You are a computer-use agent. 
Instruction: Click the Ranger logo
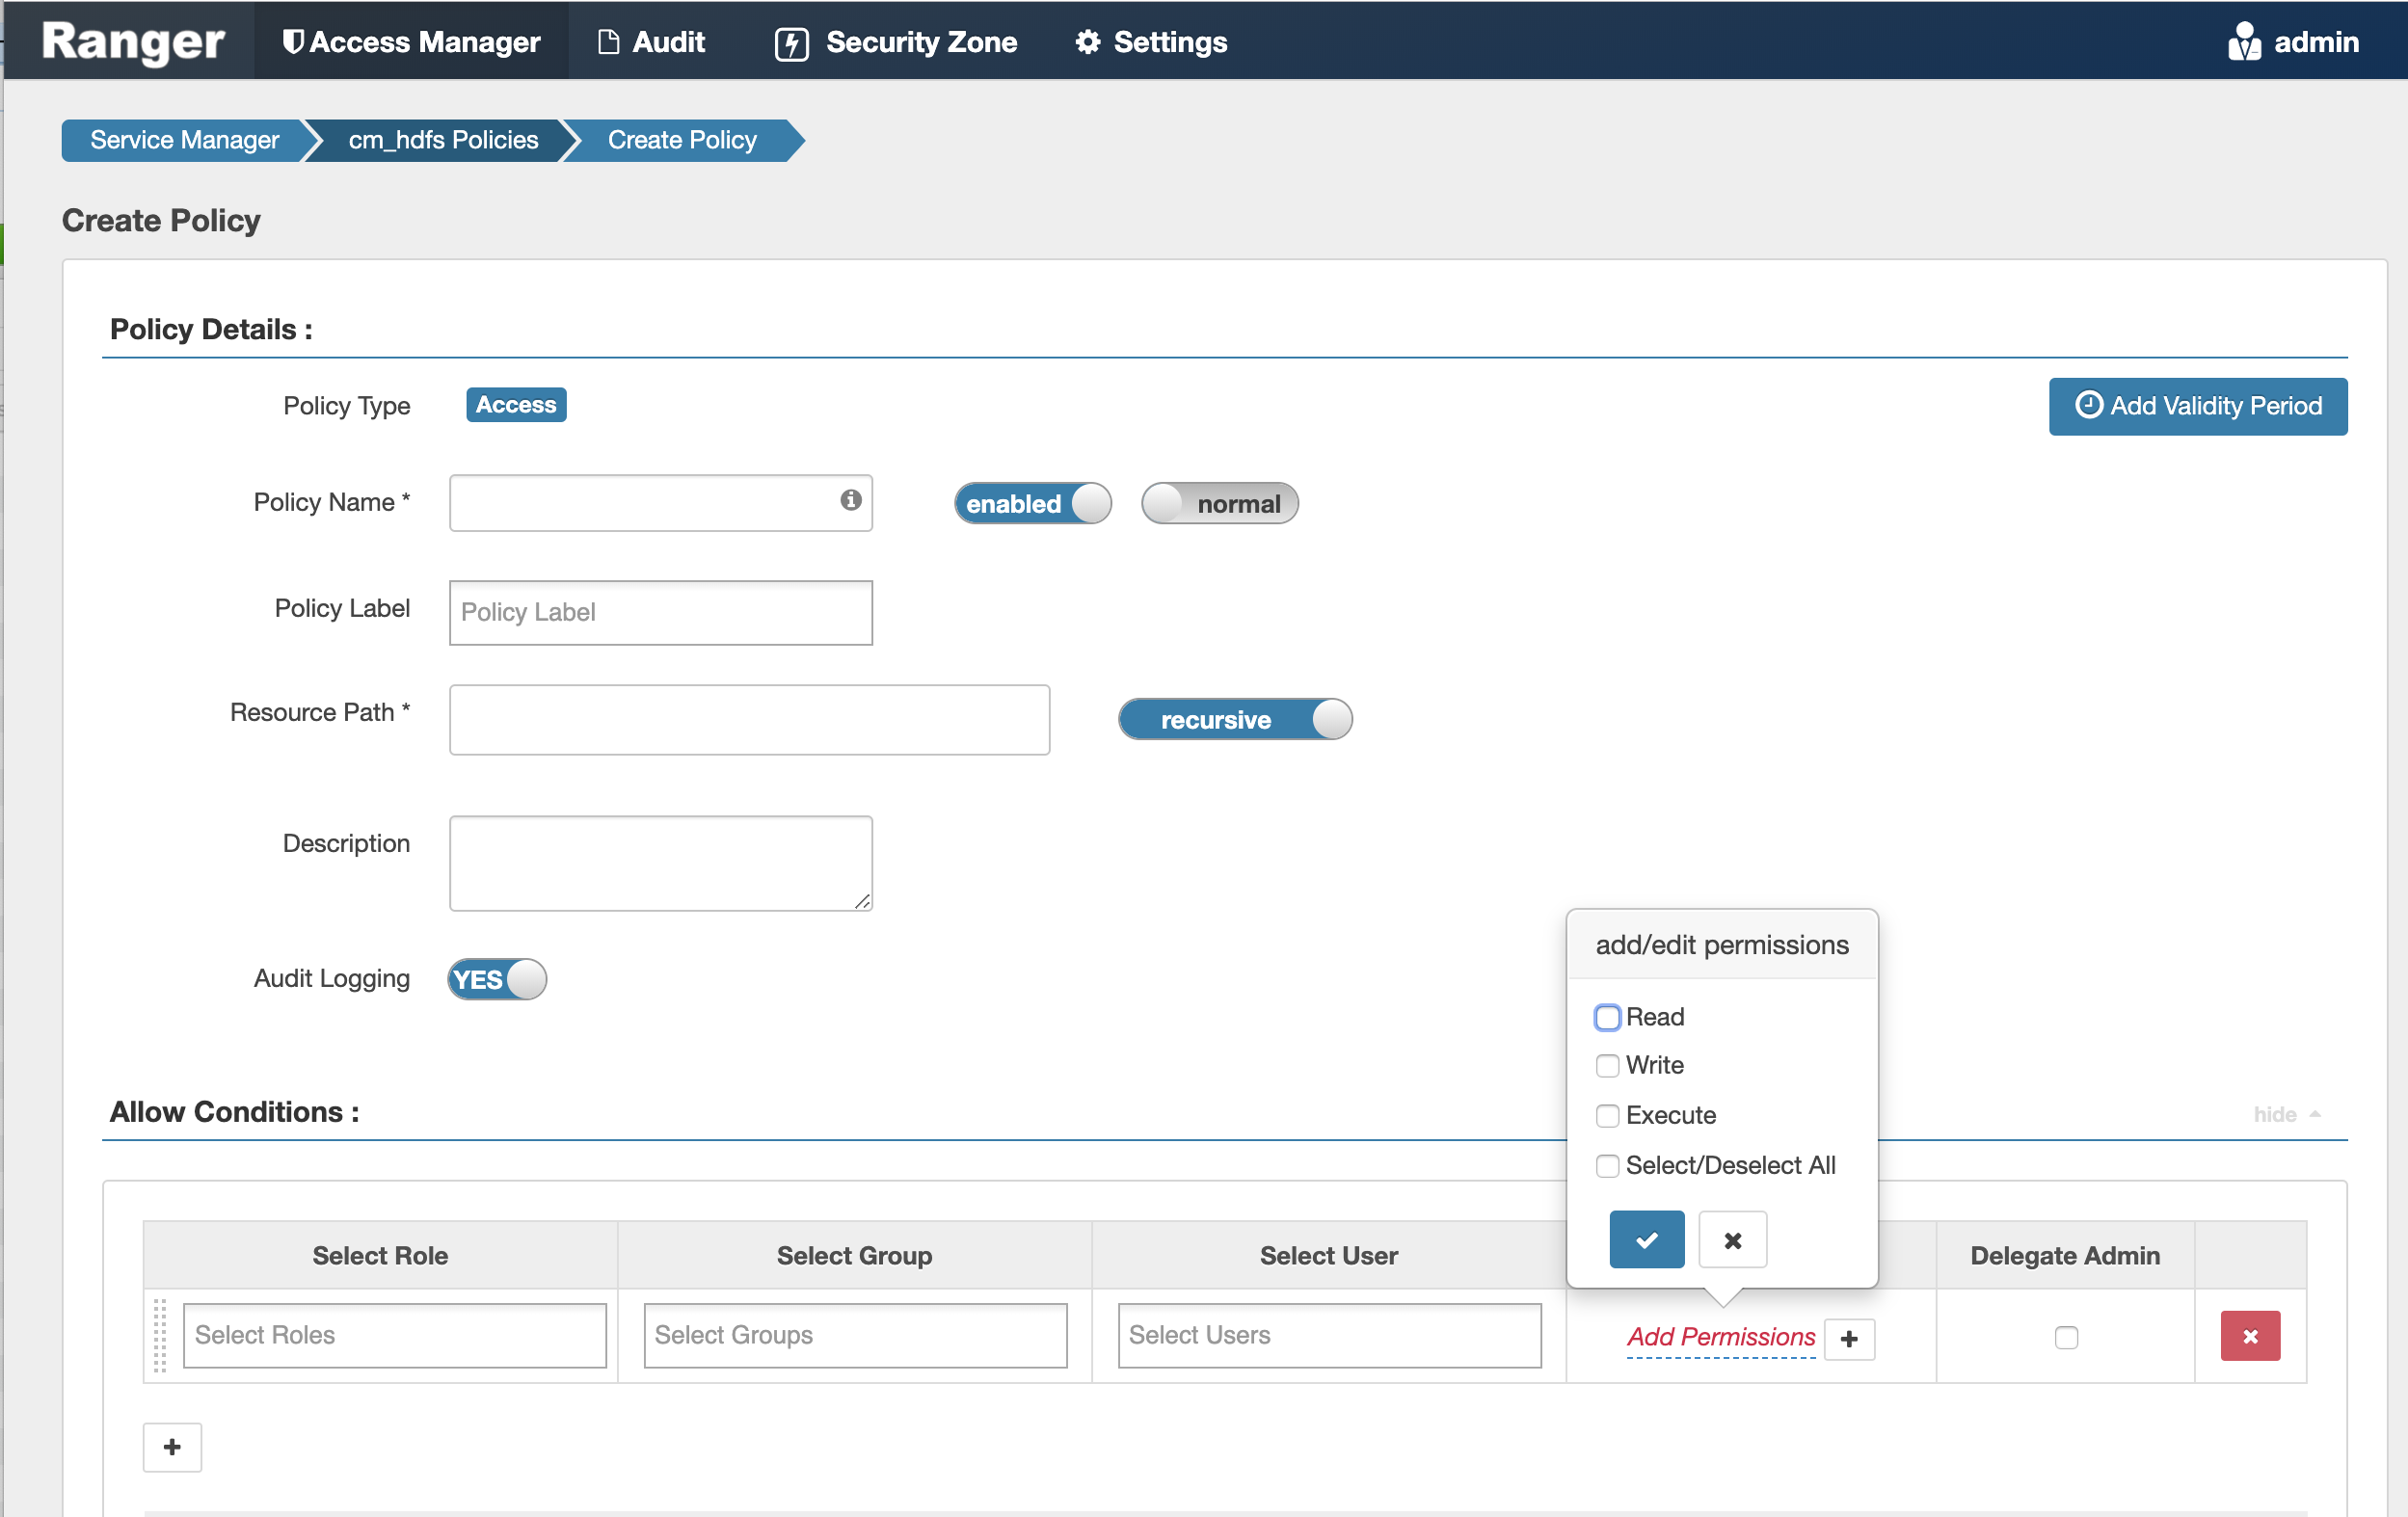[x=130, y=41]
